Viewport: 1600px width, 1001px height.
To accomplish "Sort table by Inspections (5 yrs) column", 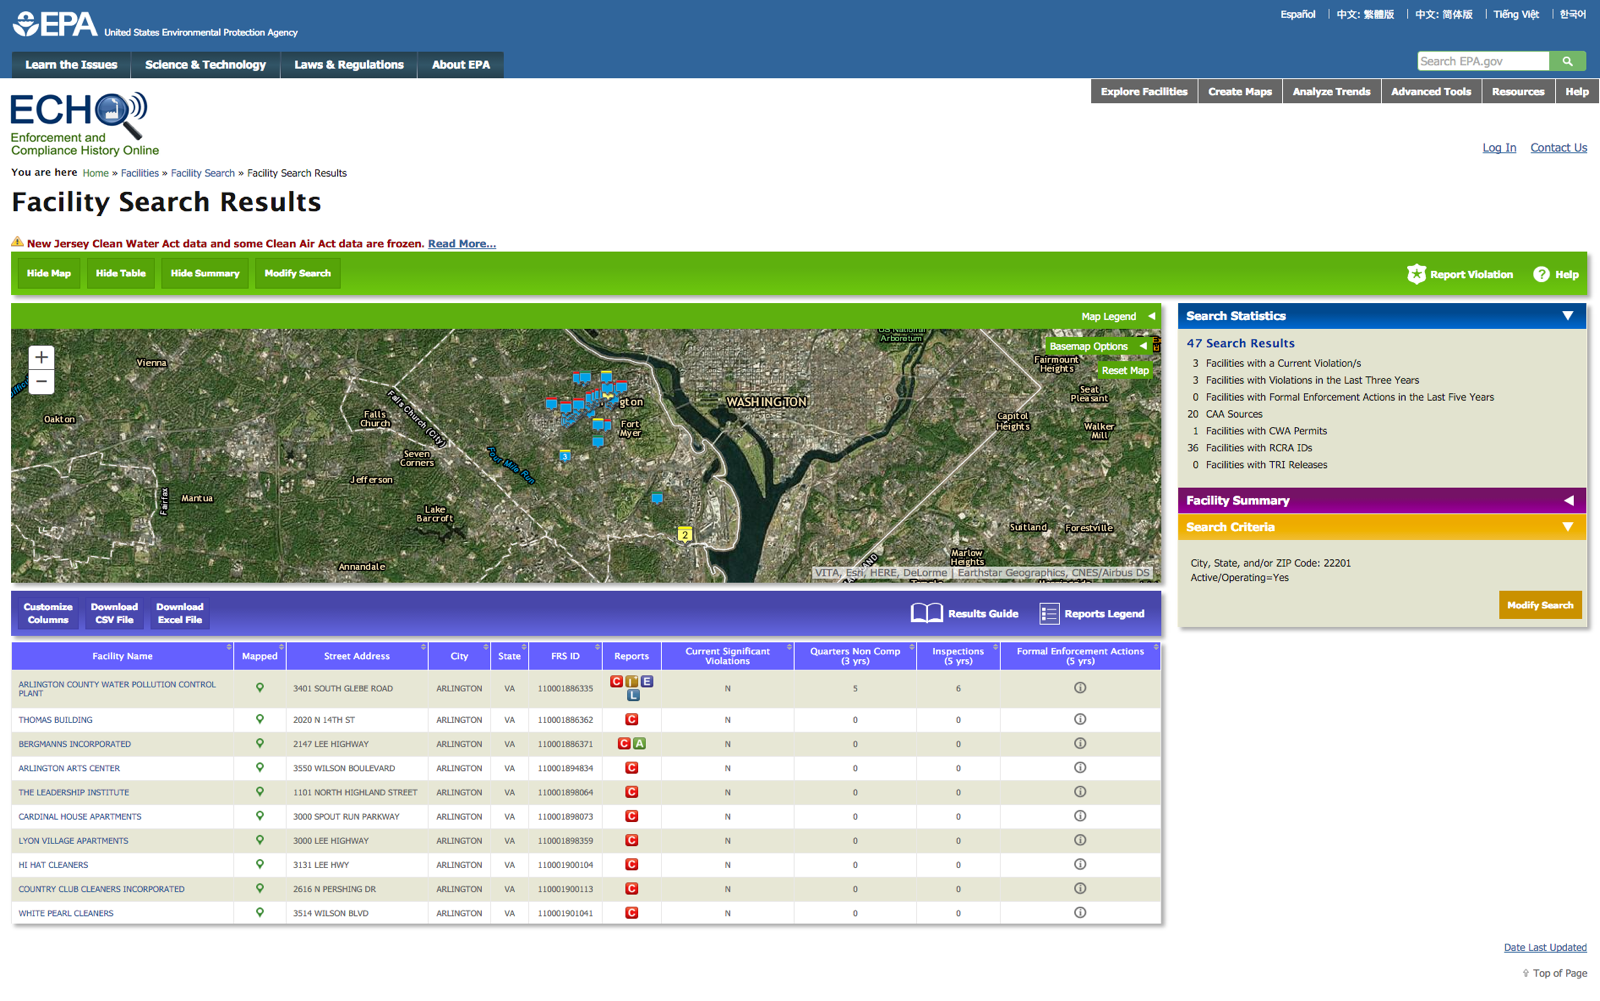I will (958, 656).
